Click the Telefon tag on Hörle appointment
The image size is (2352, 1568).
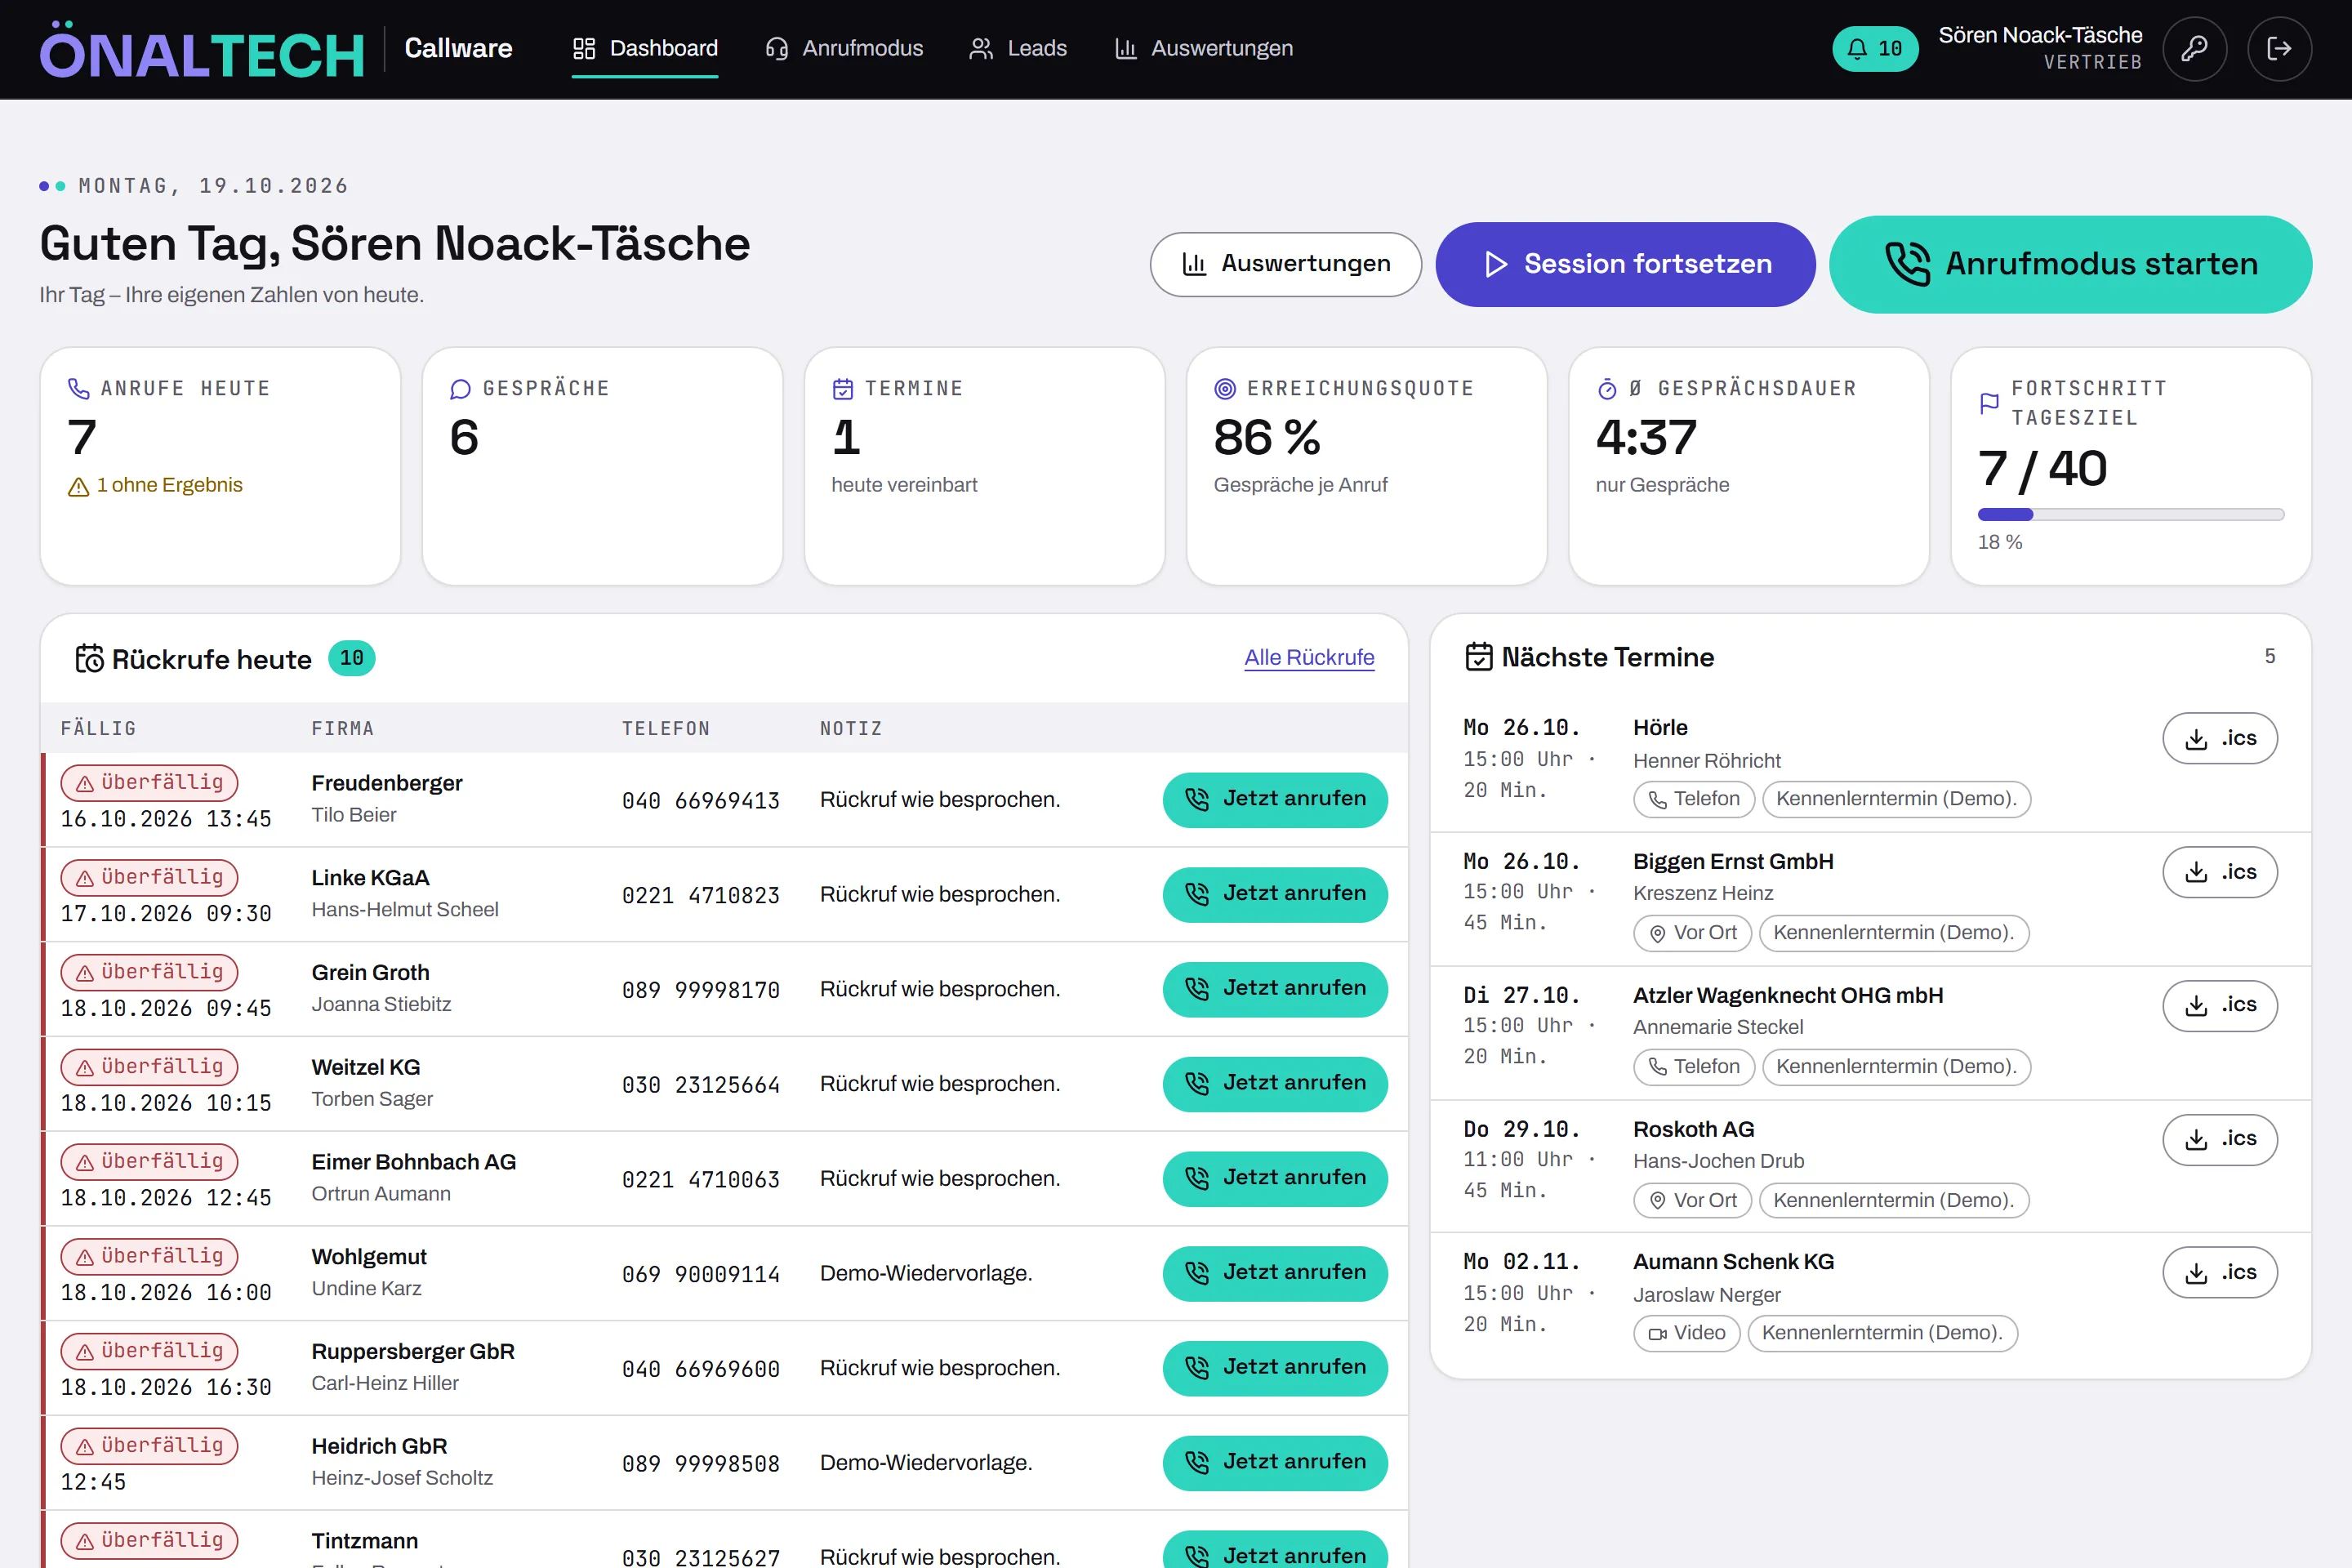pyautogui.click(x=1694, y=799)
